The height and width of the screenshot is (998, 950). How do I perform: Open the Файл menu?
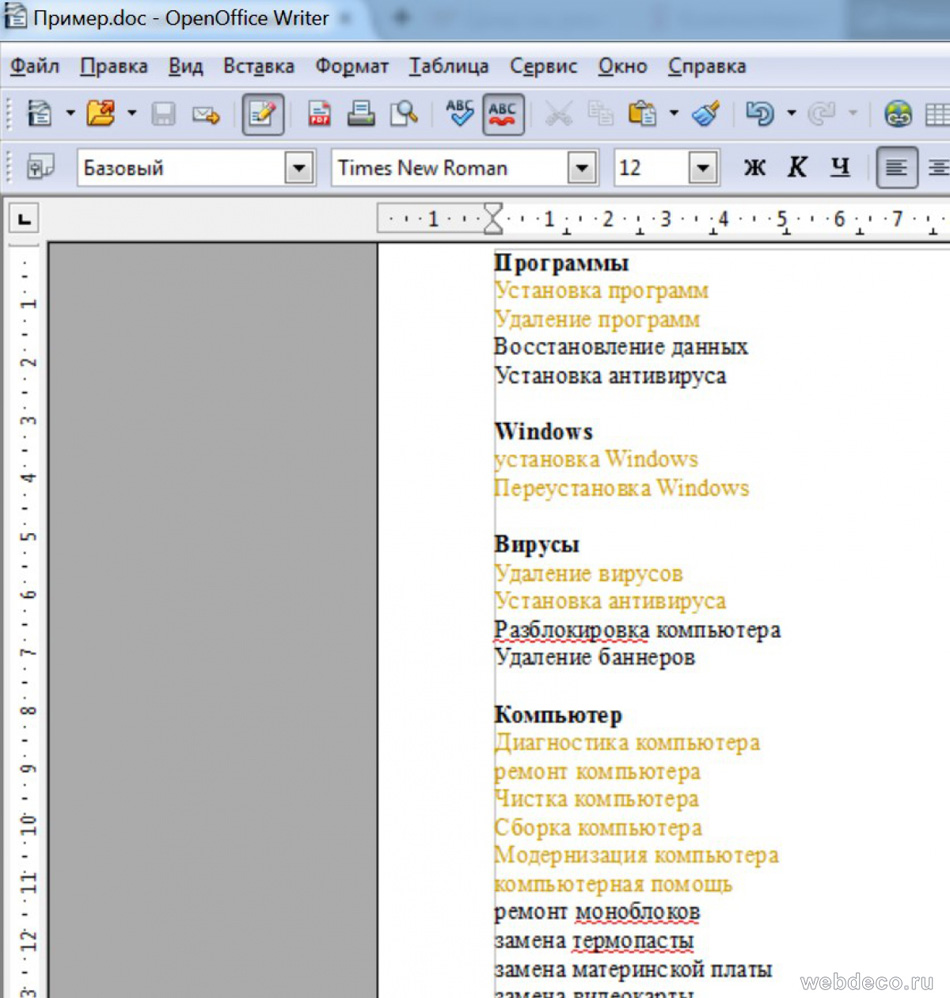tap(35, 66)
